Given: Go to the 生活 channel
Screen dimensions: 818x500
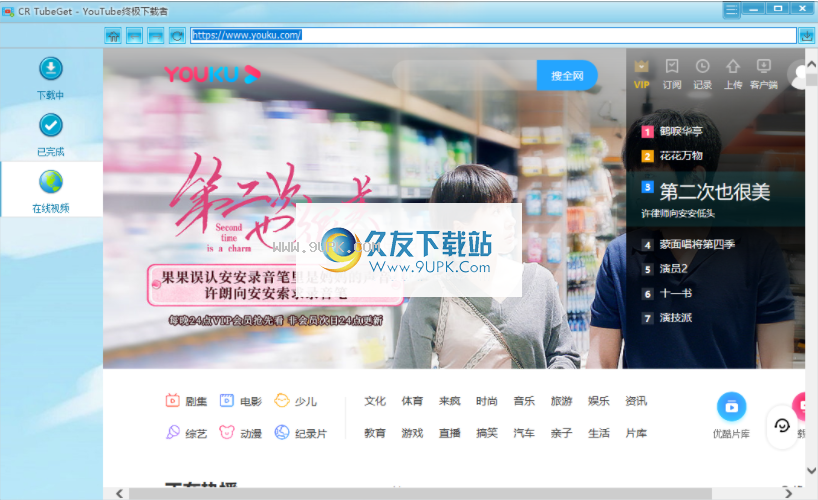Looking at the screenshot, I should (599, 433).
